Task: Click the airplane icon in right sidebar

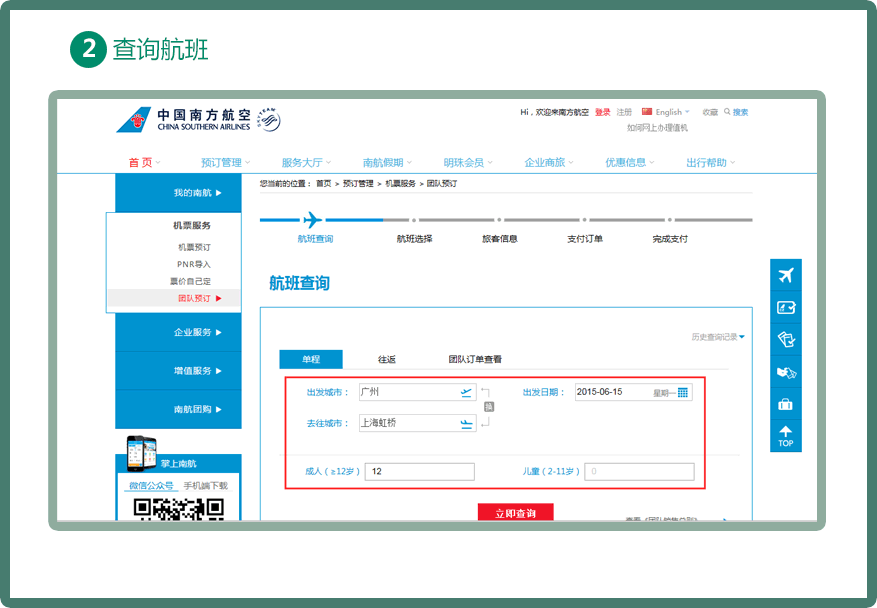Action: [785, 276]
